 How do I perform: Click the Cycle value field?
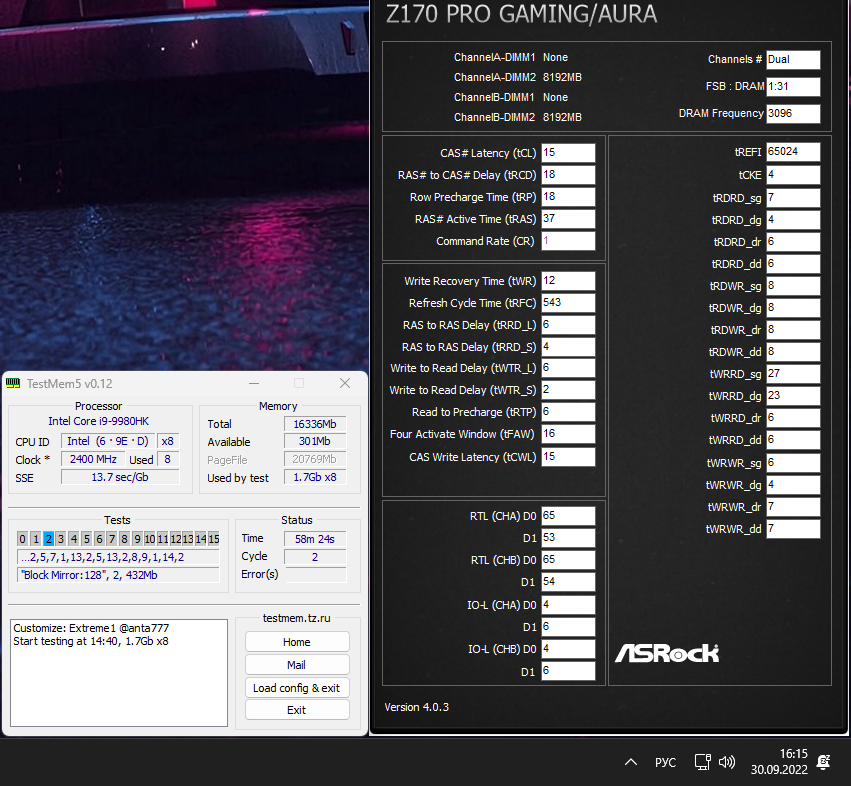click(315, 557)
